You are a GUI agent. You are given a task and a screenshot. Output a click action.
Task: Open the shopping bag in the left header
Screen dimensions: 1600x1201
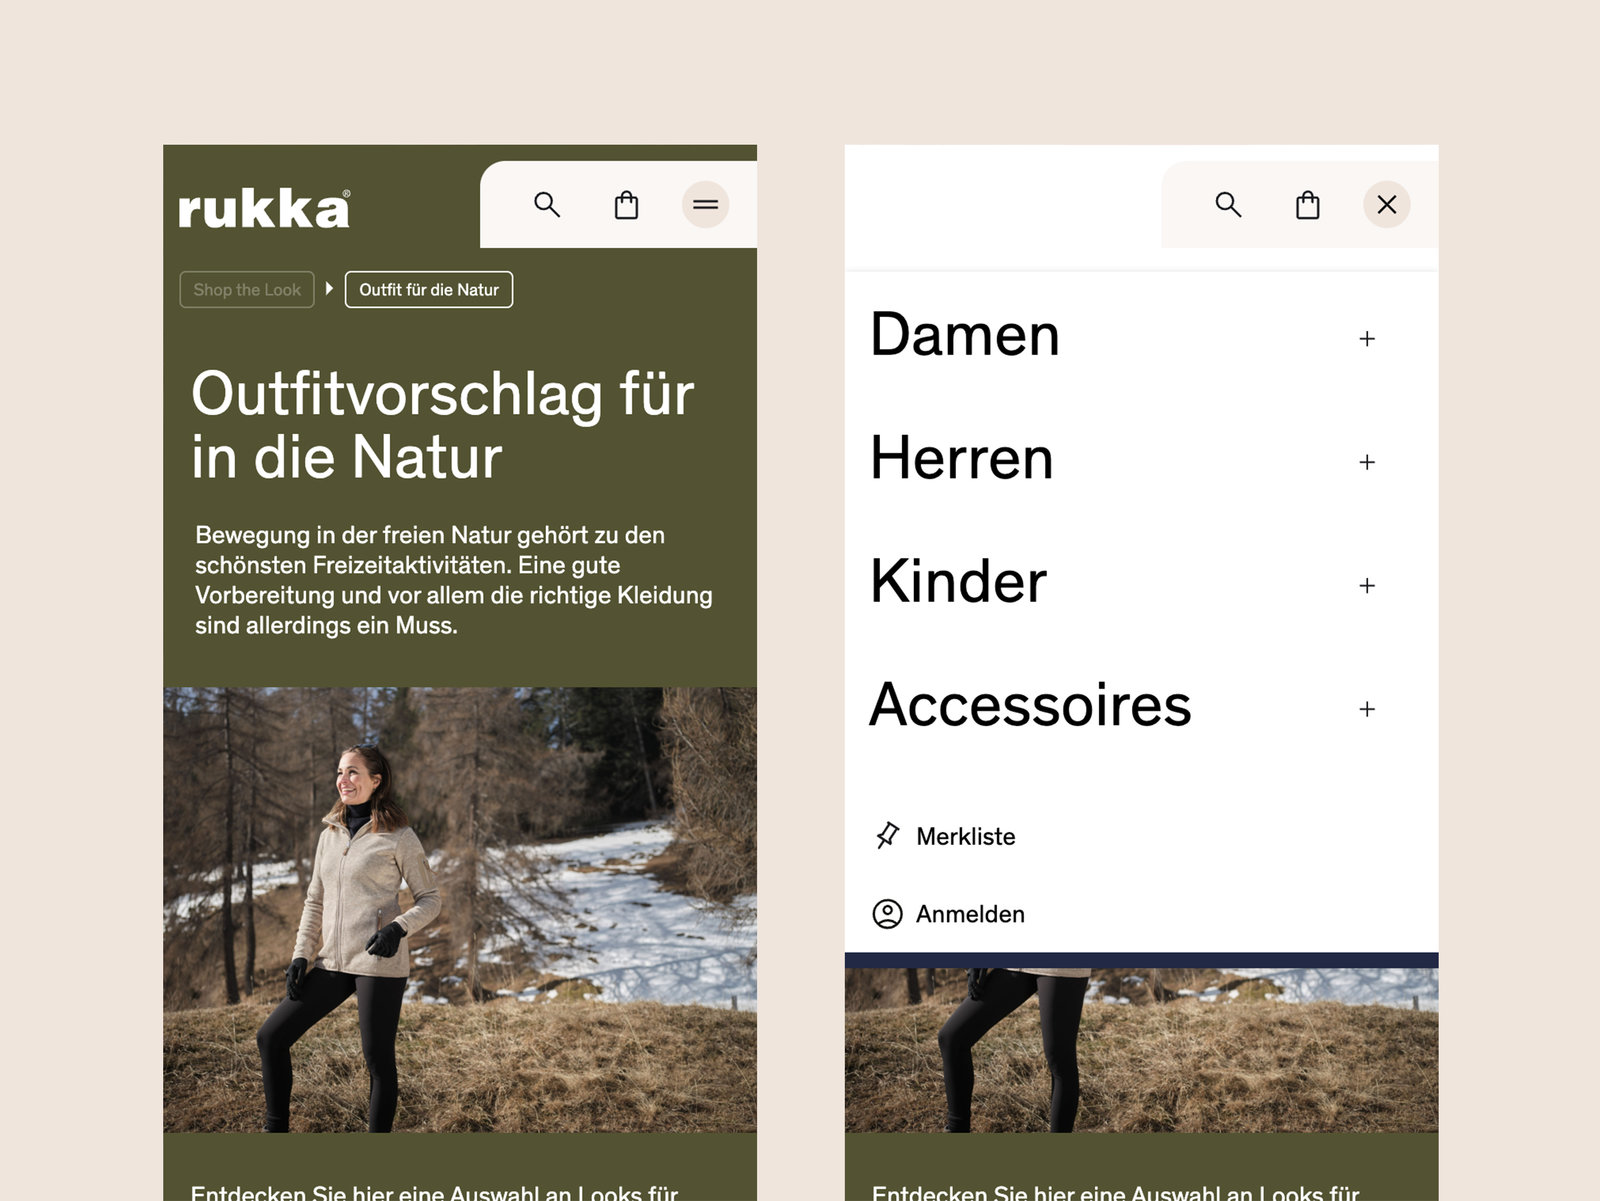click(x=626, y=205)
